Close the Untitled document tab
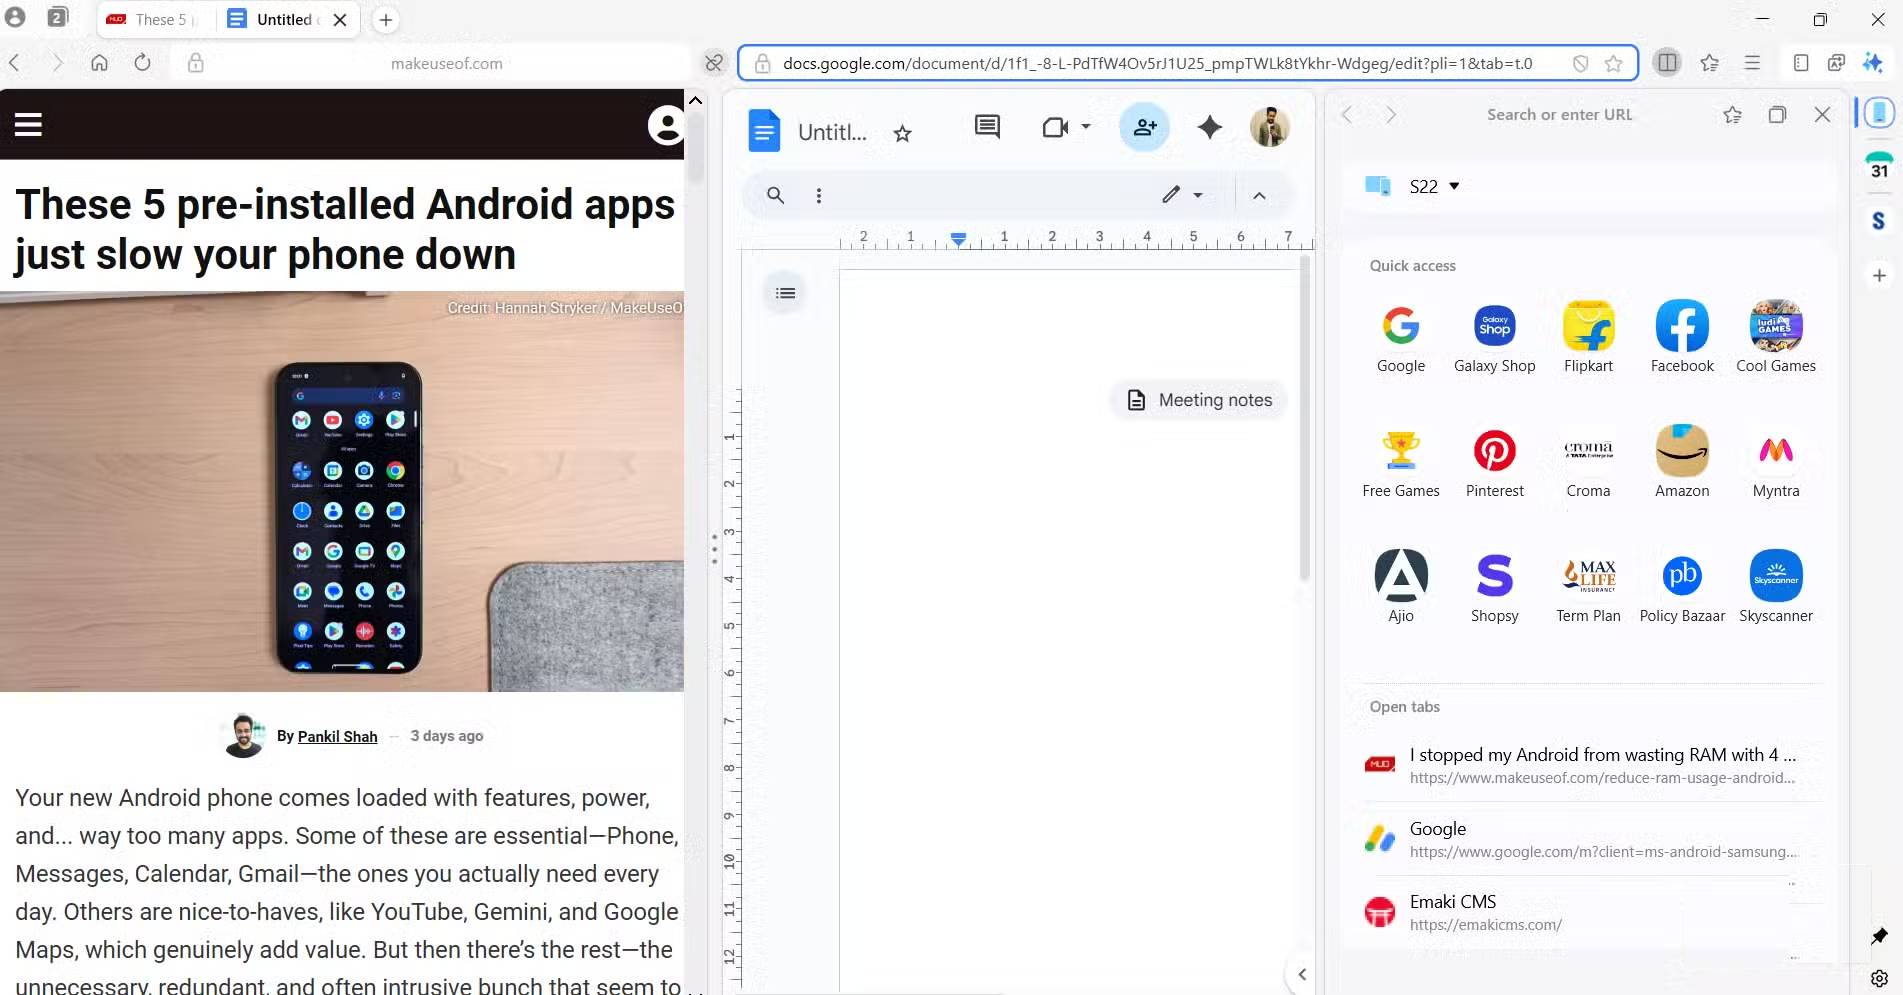This screenshot has width=1903, height=995. (x=340, y=19)
